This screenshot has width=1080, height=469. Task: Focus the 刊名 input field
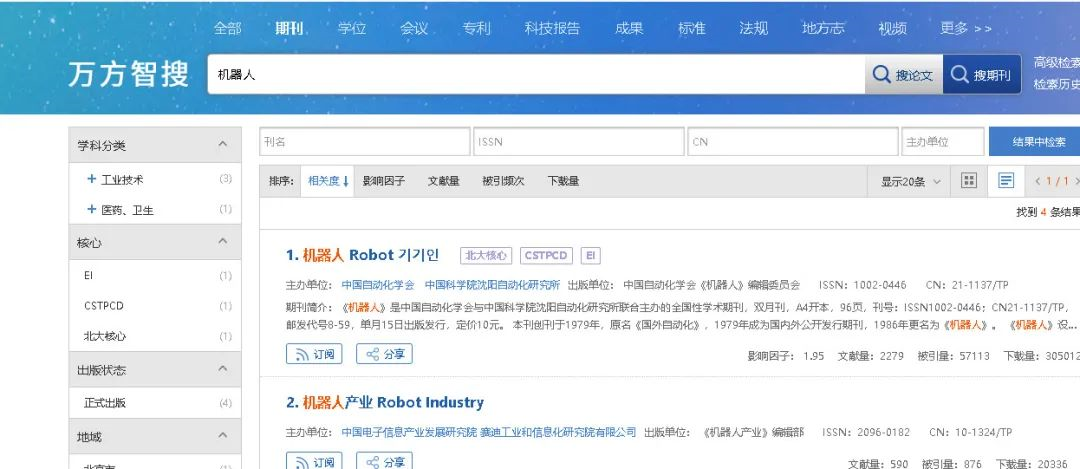pyautogui.click(x=365, y=142)
